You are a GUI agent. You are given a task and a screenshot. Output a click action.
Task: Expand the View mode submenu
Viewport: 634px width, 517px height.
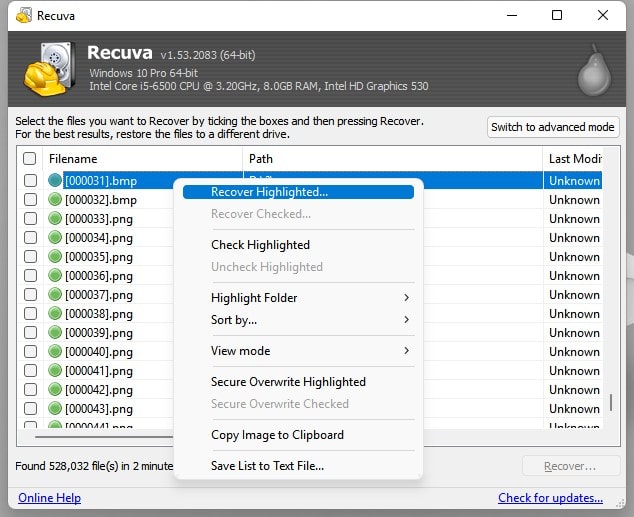298,351
